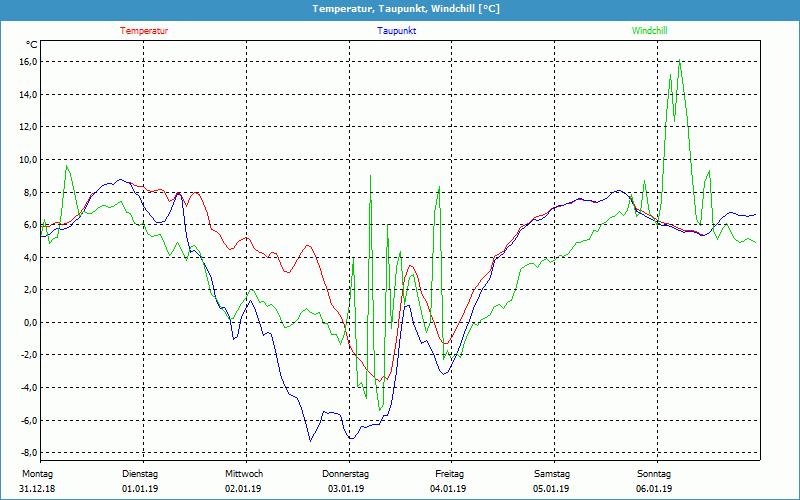This screenshot has height=500, width=800.
Task: Click the Mittwoch day label
Action: click(x=244, y=474)
